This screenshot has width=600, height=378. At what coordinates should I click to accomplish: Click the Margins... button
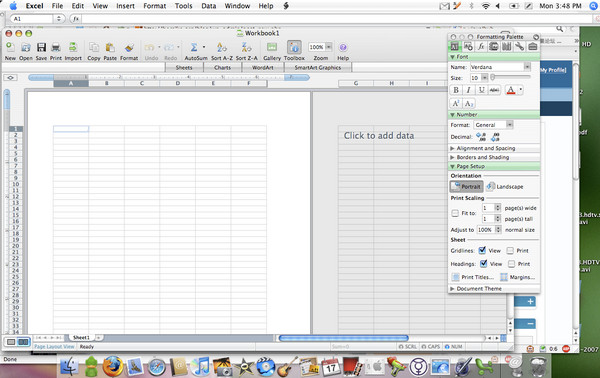pos(518,277)
